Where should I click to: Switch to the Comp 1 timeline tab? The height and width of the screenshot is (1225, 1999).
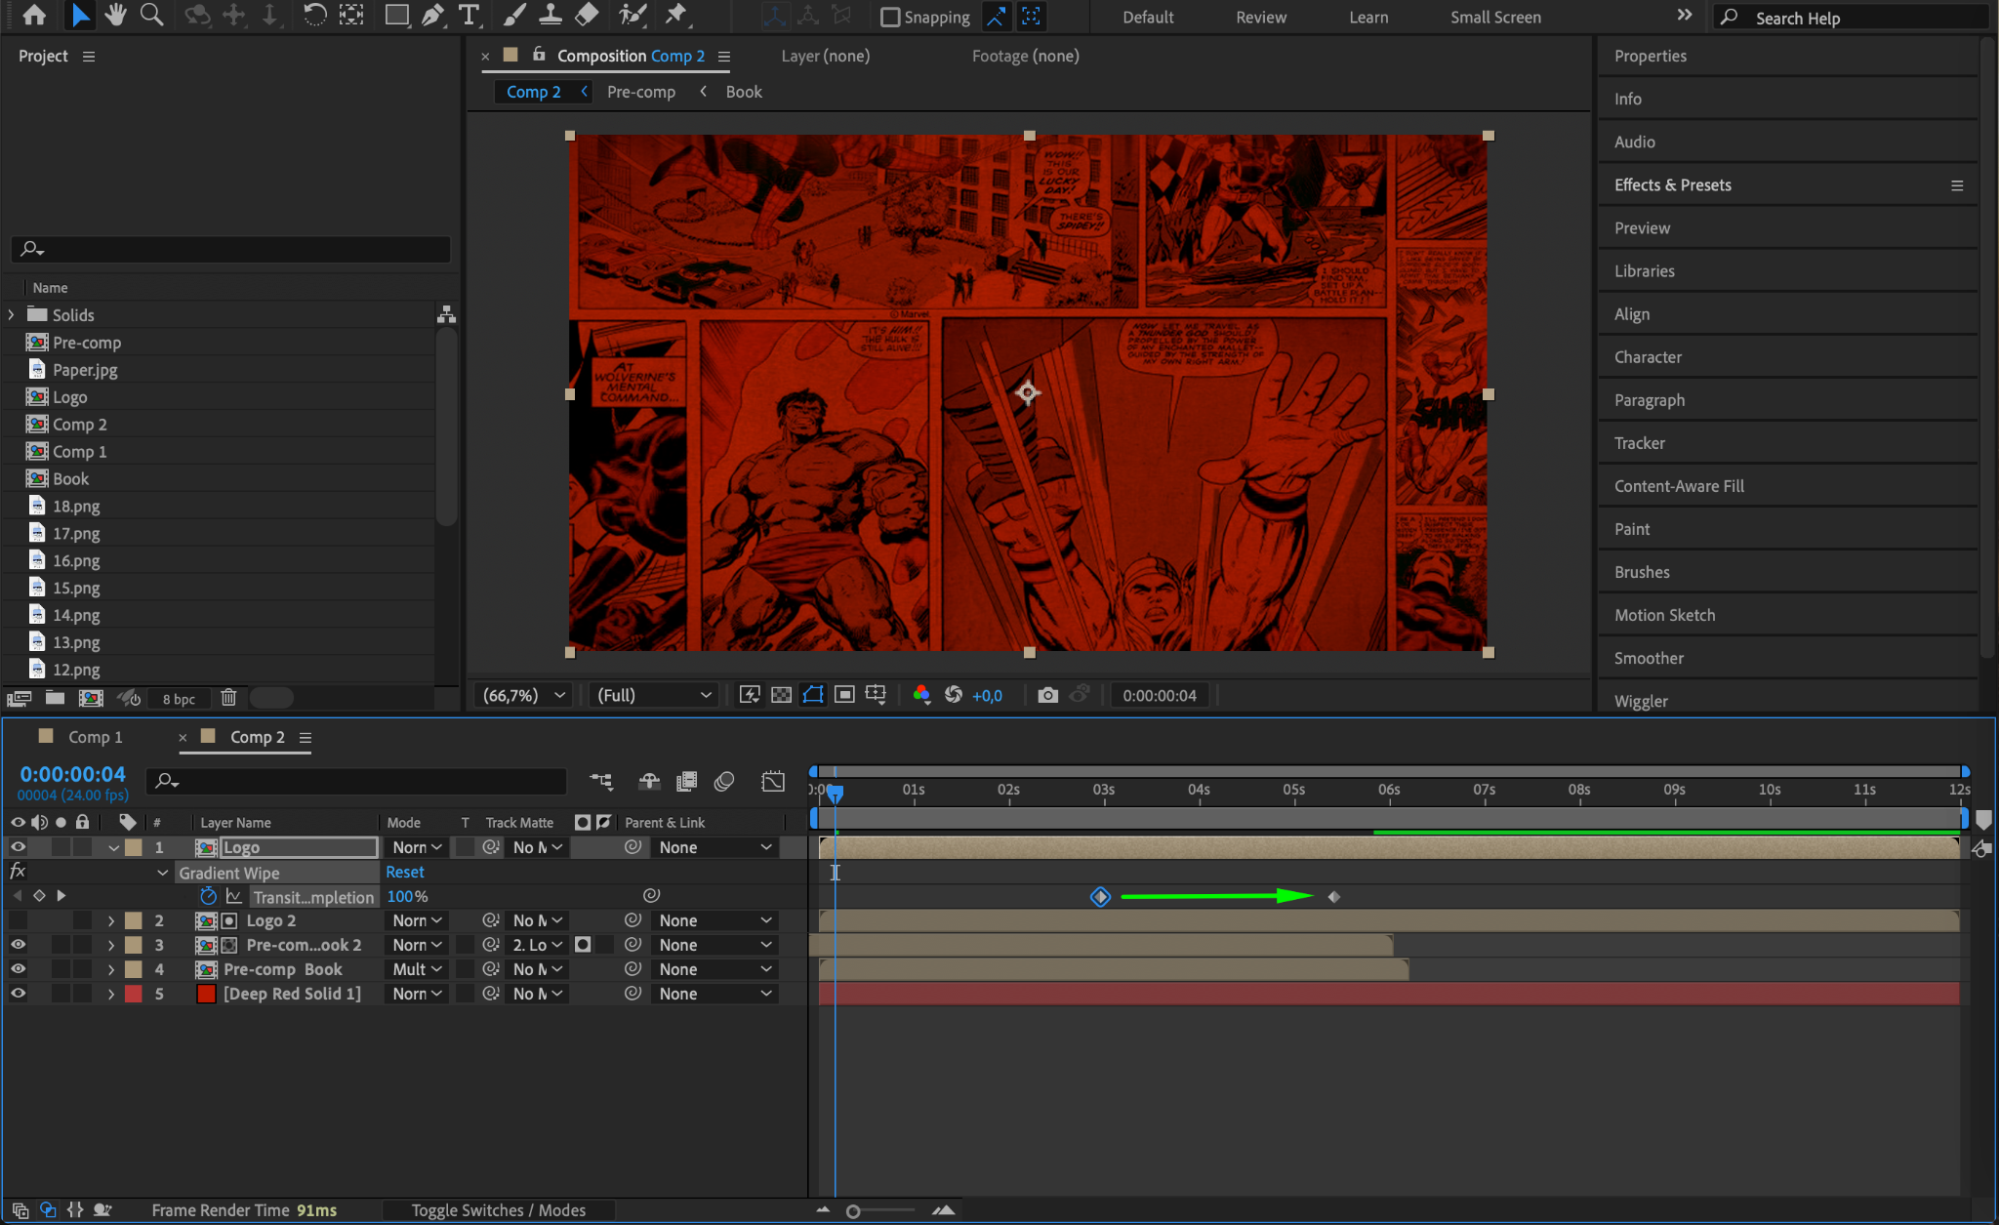[95, 737]
